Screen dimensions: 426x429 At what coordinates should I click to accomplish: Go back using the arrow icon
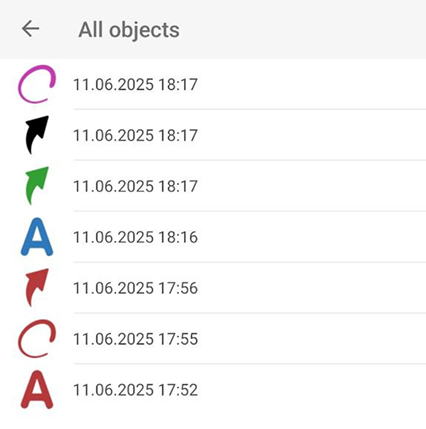31,29
